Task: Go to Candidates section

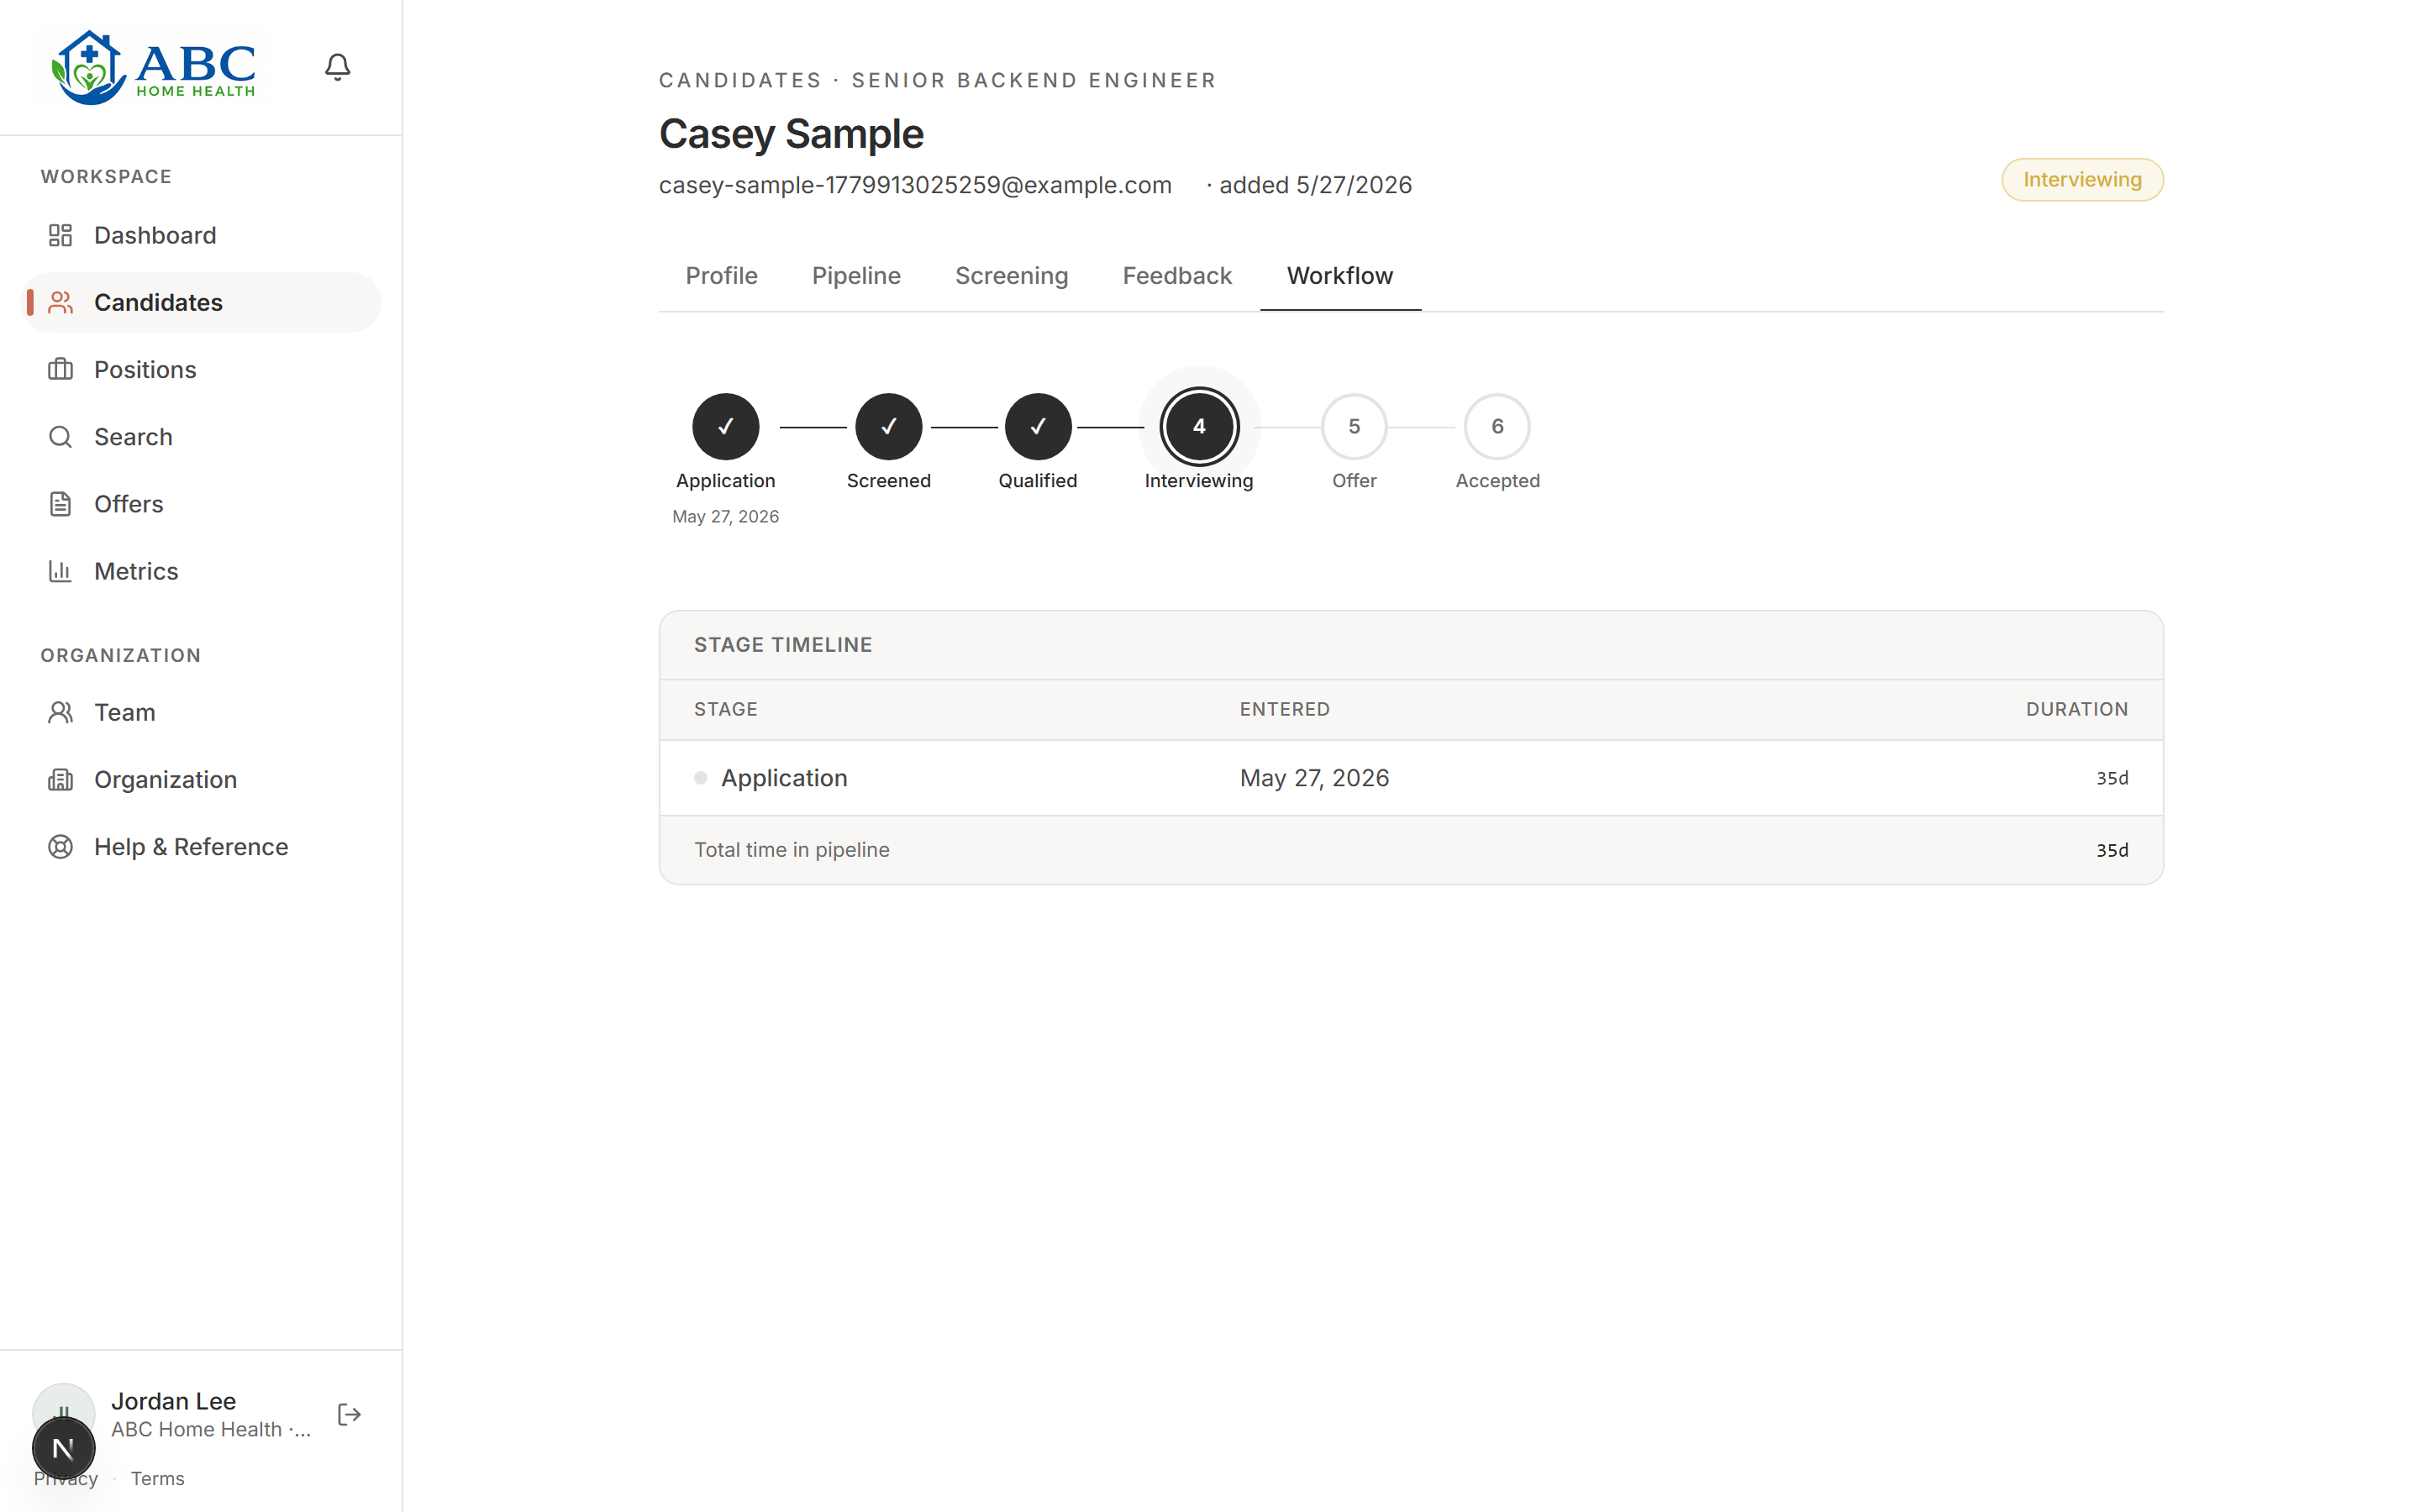Action: (x=201, y=302)
